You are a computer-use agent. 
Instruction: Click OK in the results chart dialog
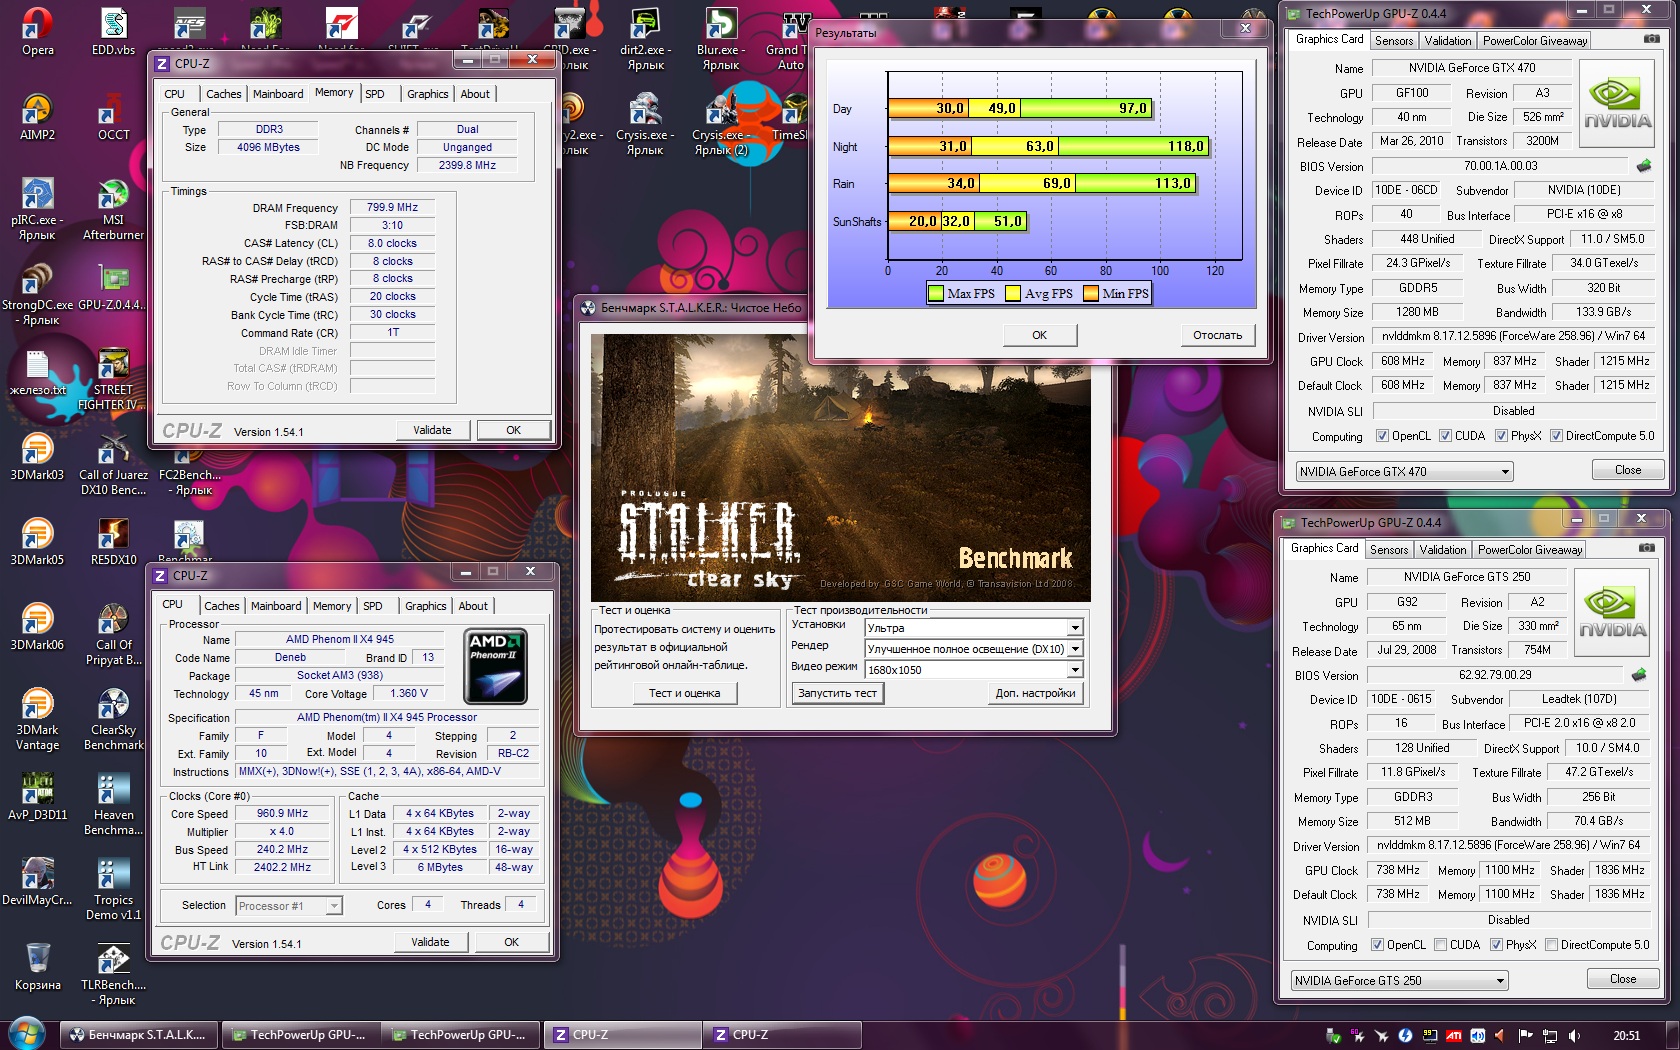(1040, 335)
